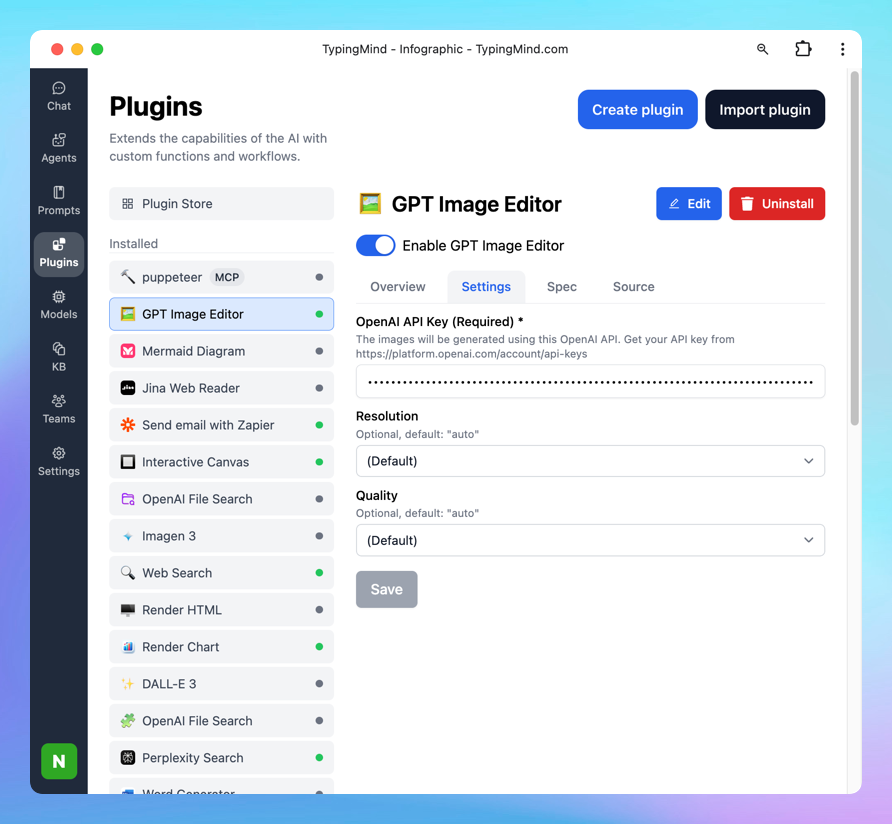Click the puppeteer status dot
The image size is (892, 824).
pyautogui.click(x=319, y=277)
